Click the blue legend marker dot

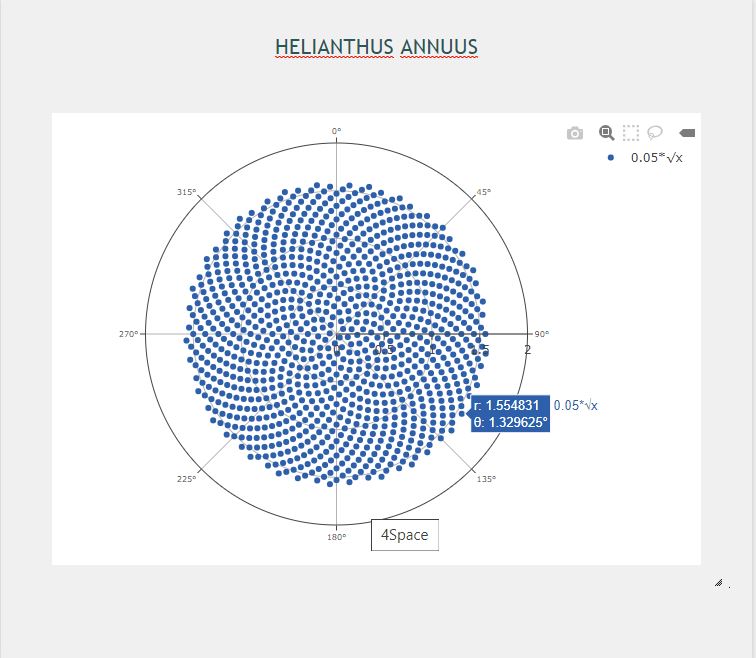coord(611,158)
